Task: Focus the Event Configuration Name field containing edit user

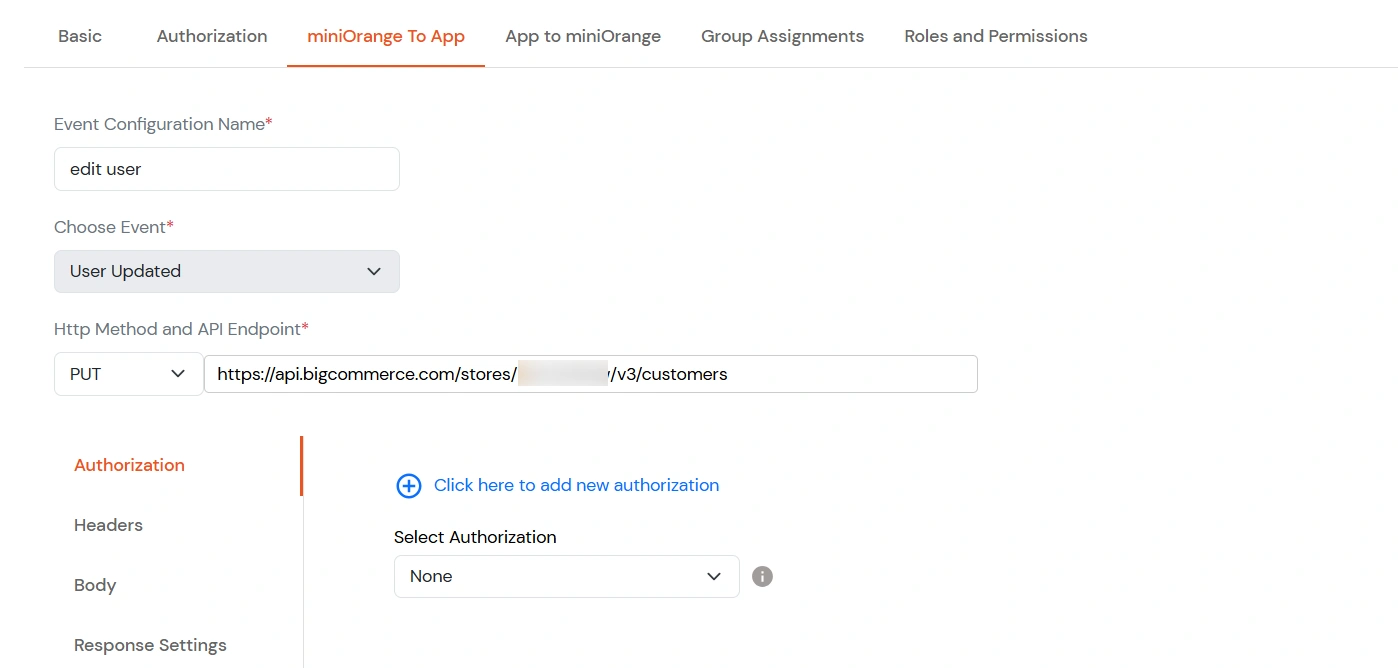Action: [x=227, y=169]
